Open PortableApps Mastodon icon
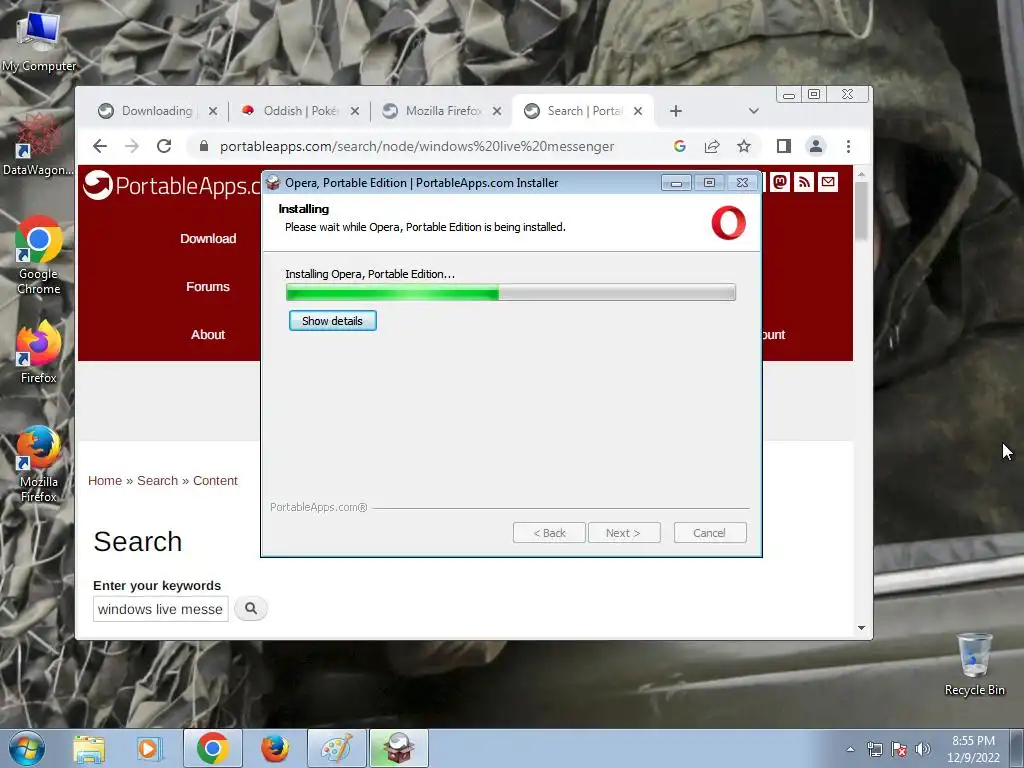This screenshot has height=768, width=1024. pyautogui.click(x=780, y=182)
